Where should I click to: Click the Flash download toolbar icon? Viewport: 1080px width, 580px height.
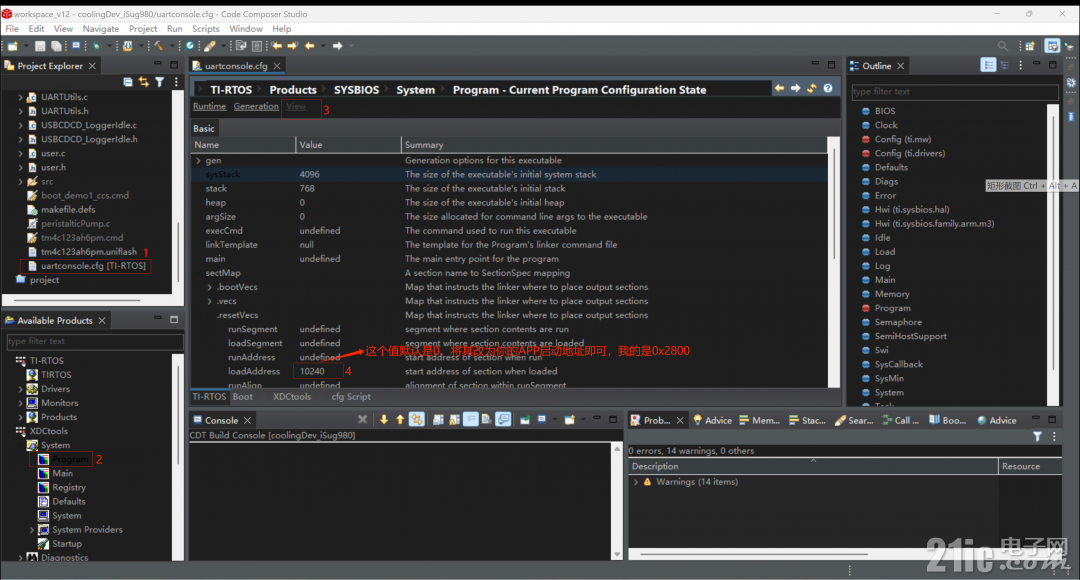(x=128, y=46)
